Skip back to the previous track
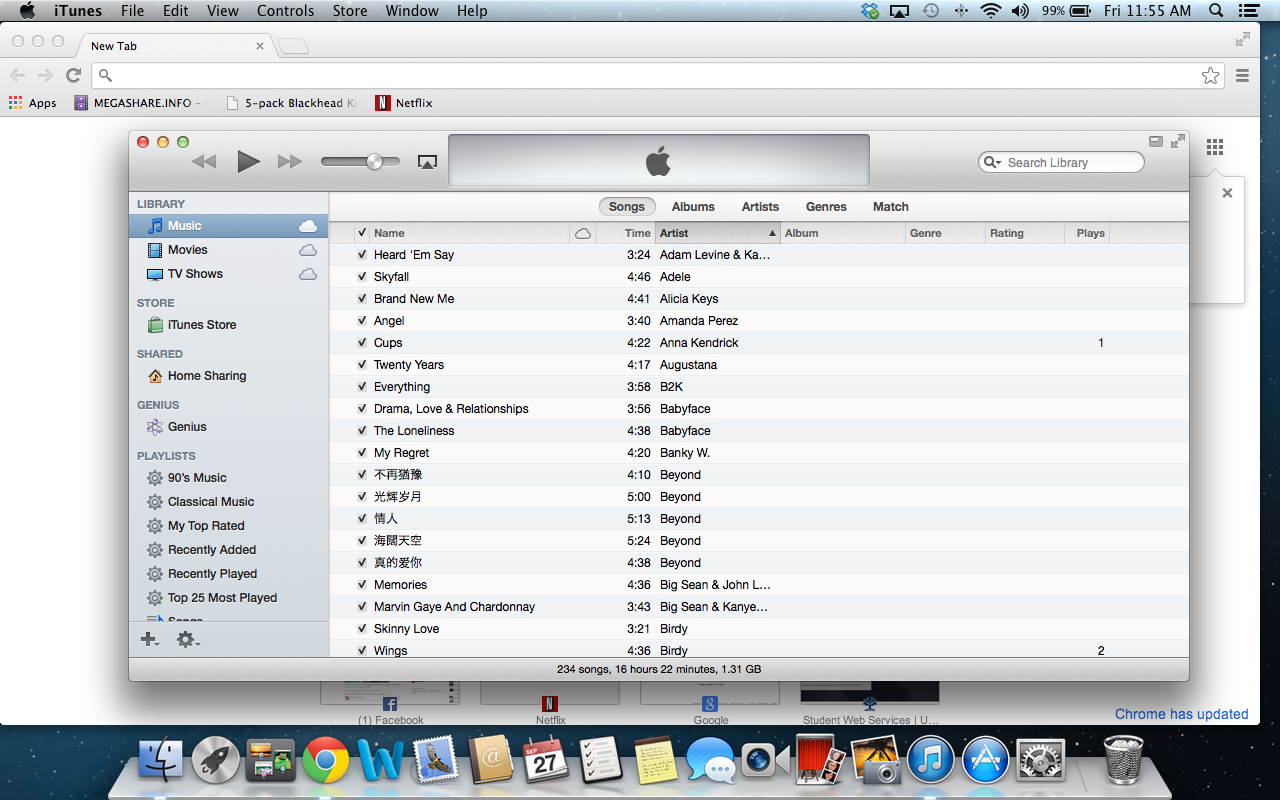This screenshot has width=1280, height=800. [x=204, y=161]
